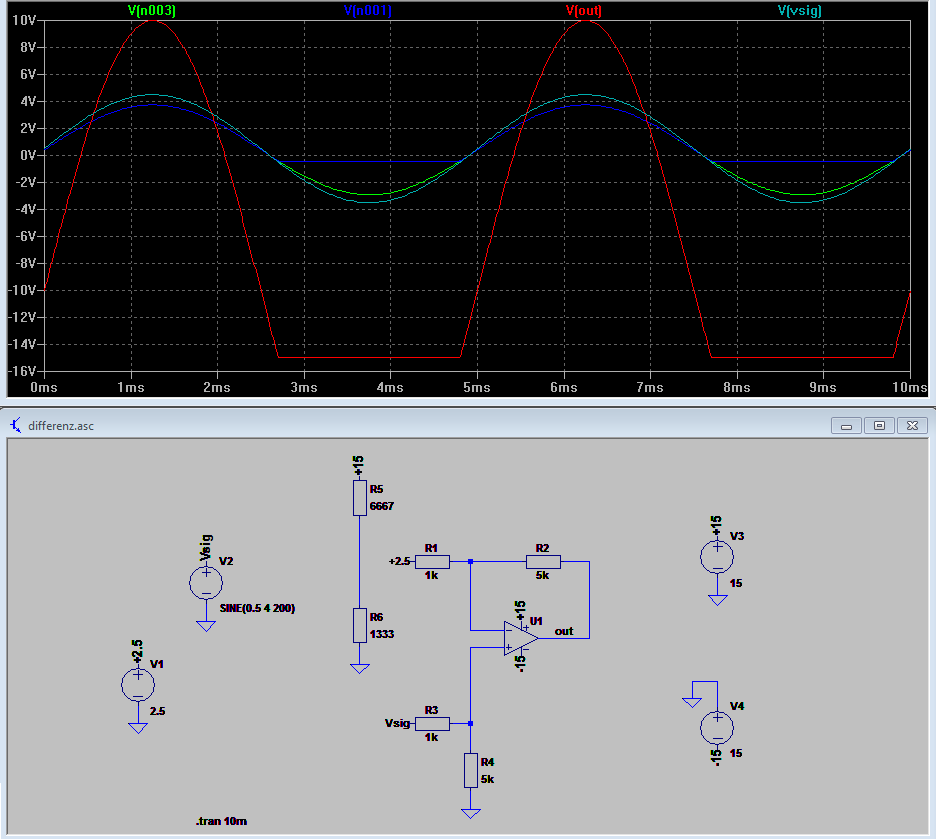The height and width of the screenshot is (839, 936).
Task: Click the .tran 10m simulation directive
Action: click(221, 820)
